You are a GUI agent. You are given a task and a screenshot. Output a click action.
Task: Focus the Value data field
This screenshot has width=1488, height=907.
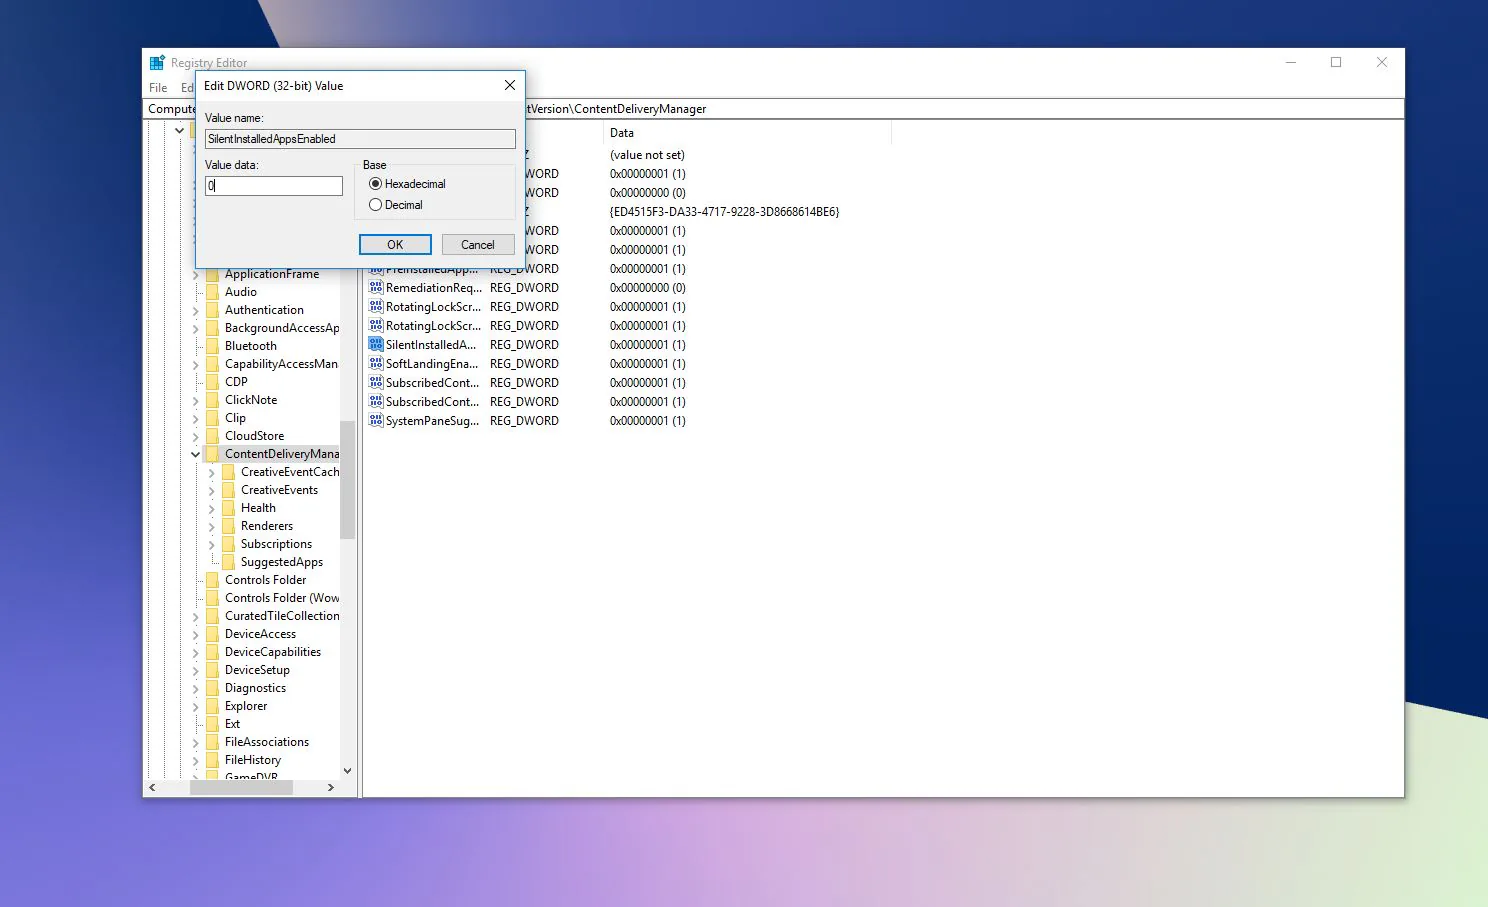tap(274, 186)
